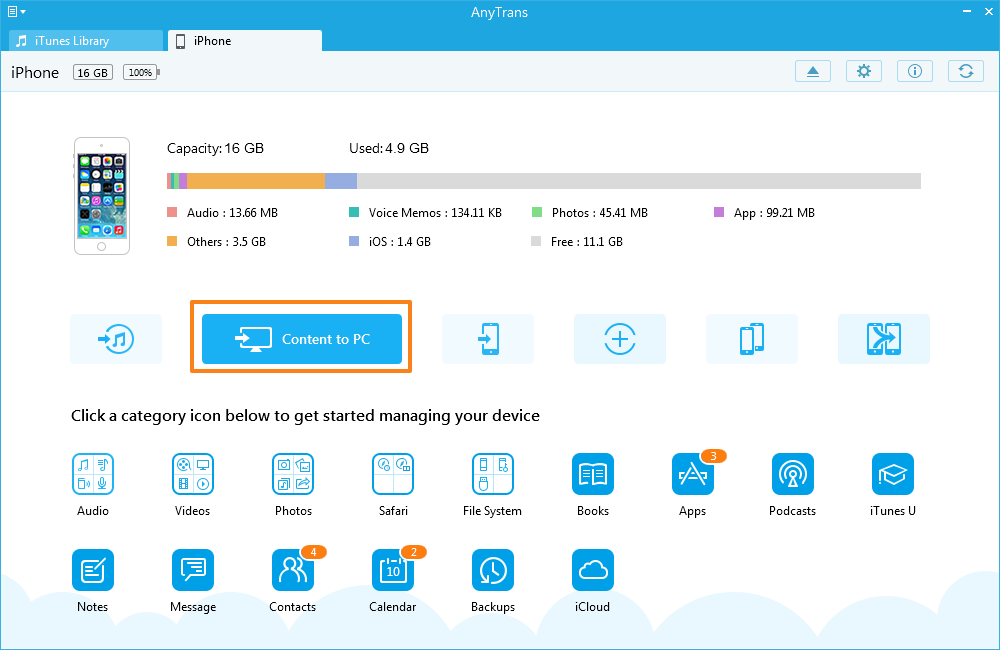
Task: Open the Apps category icon
Action: click(693, 474)
